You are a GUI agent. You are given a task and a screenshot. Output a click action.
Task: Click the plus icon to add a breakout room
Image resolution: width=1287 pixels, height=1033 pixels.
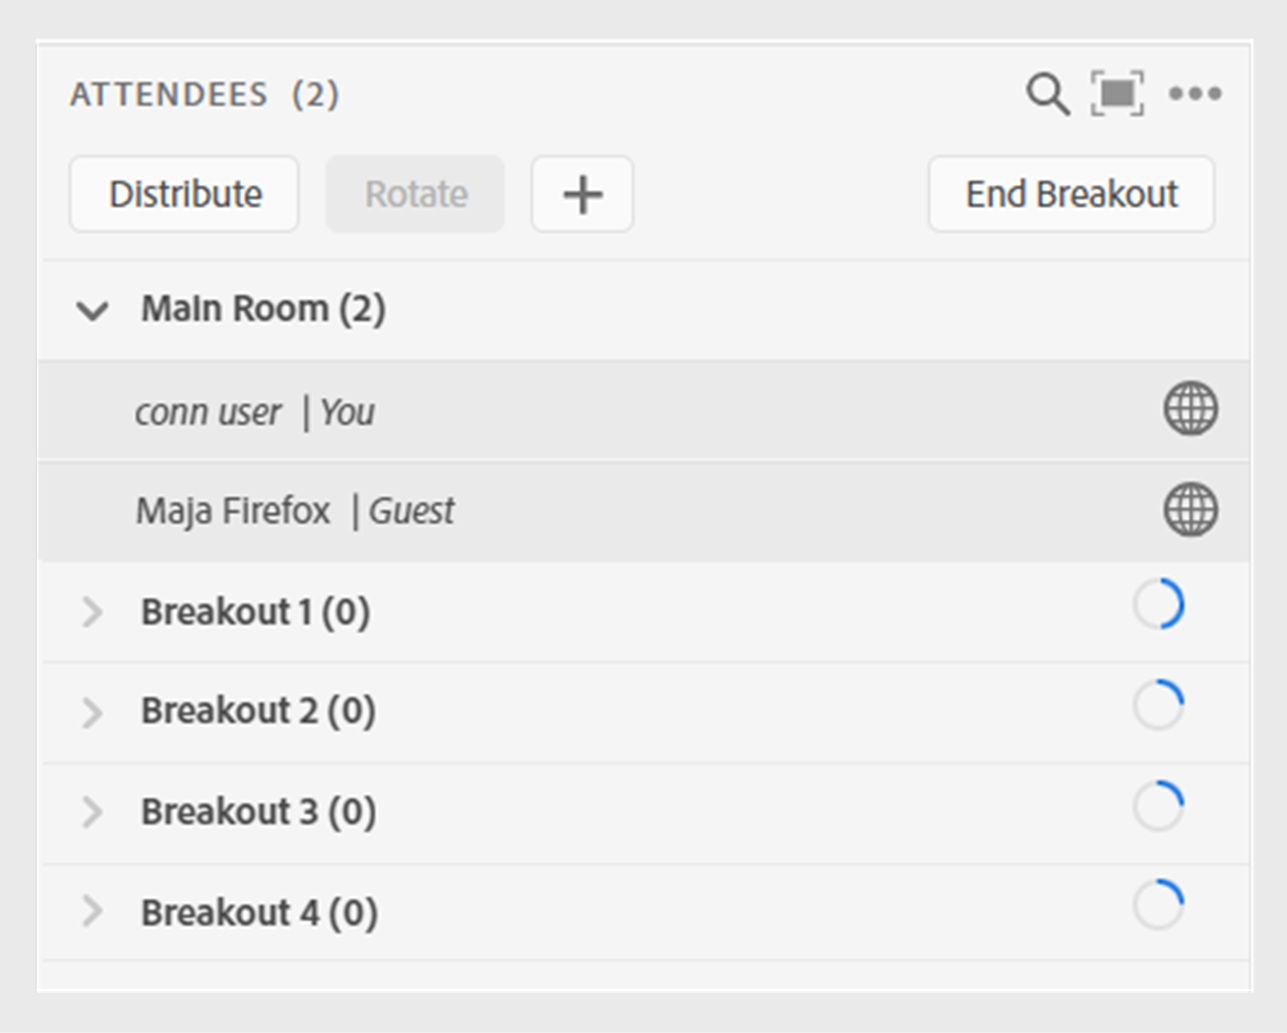coord(581,194)
